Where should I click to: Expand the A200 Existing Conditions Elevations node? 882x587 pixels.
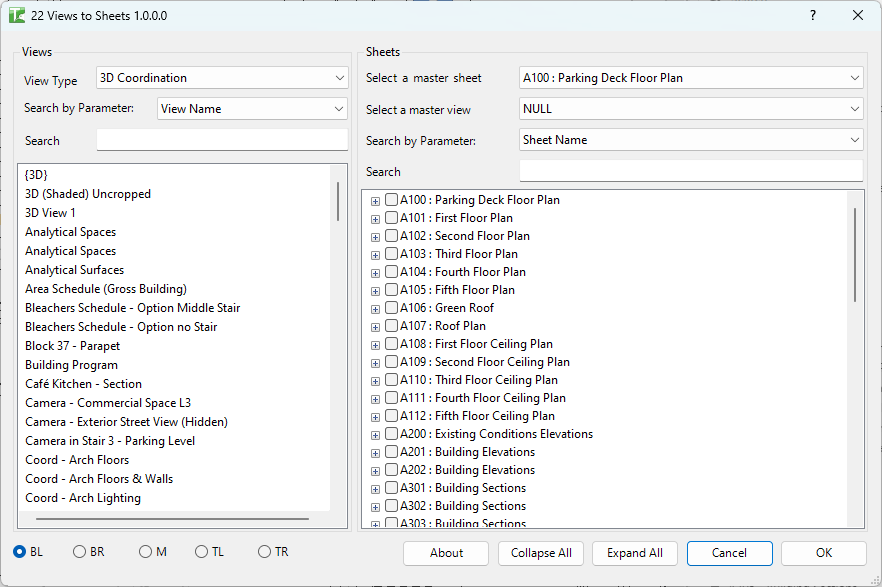pyautogui.click(x=375, y=434)
